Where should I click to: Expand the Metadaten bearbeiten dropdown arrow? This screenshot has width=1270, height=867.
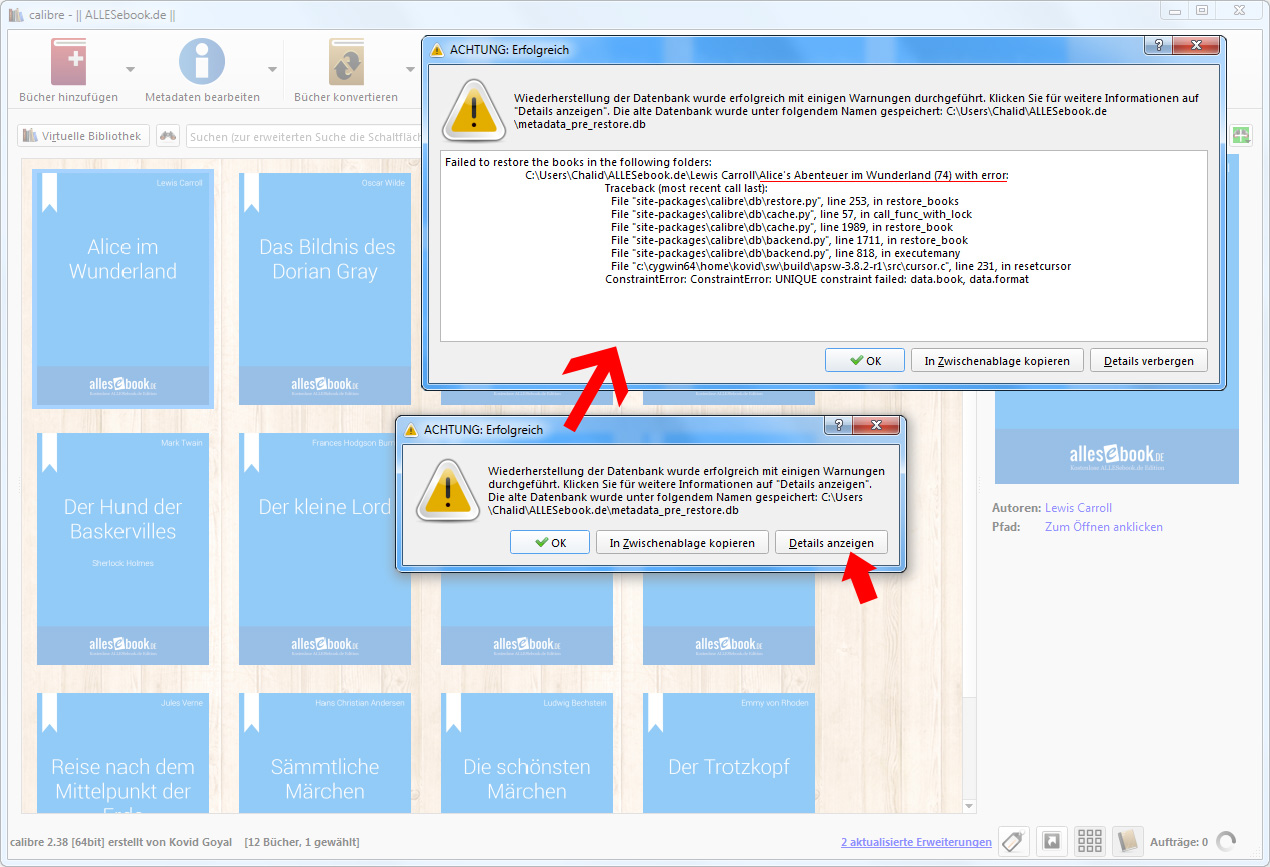click(272, 69)
